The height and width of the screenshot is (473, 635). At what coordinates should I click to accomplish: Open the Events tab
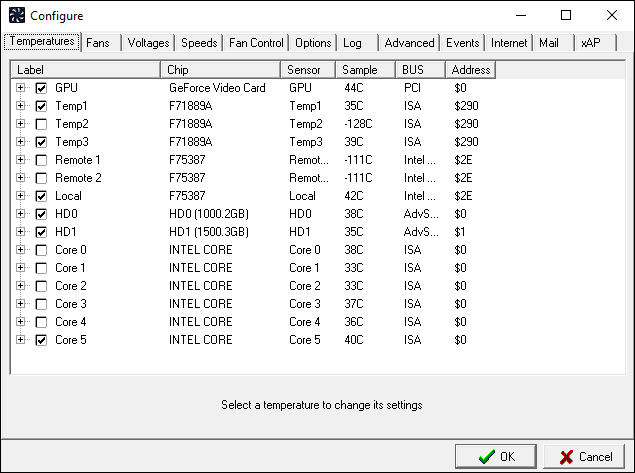click(462, 43)
